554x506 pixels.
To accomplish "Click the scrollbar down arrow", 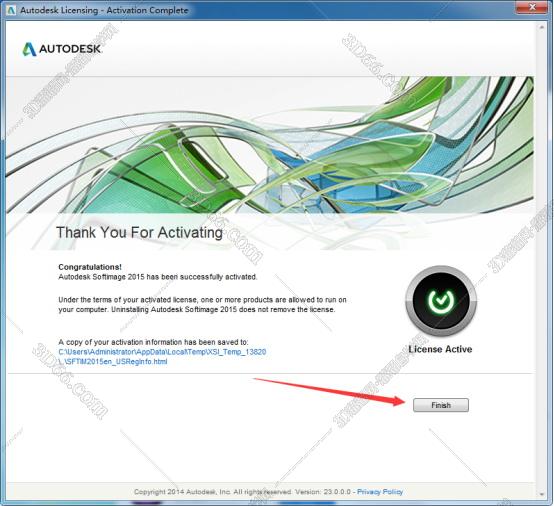I will pyautogui.click(x=542, y=494).
